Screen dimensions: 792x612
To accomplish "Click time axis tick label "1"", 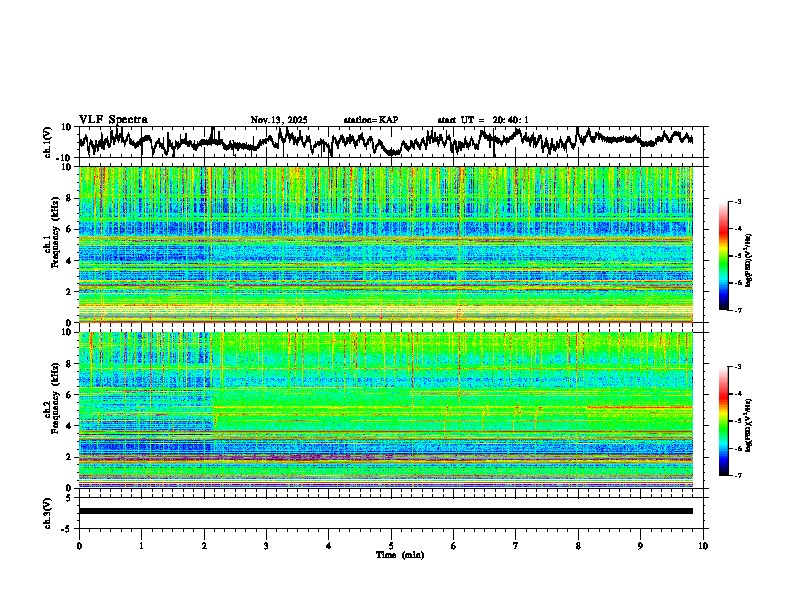I will click(x=141, y=546).
